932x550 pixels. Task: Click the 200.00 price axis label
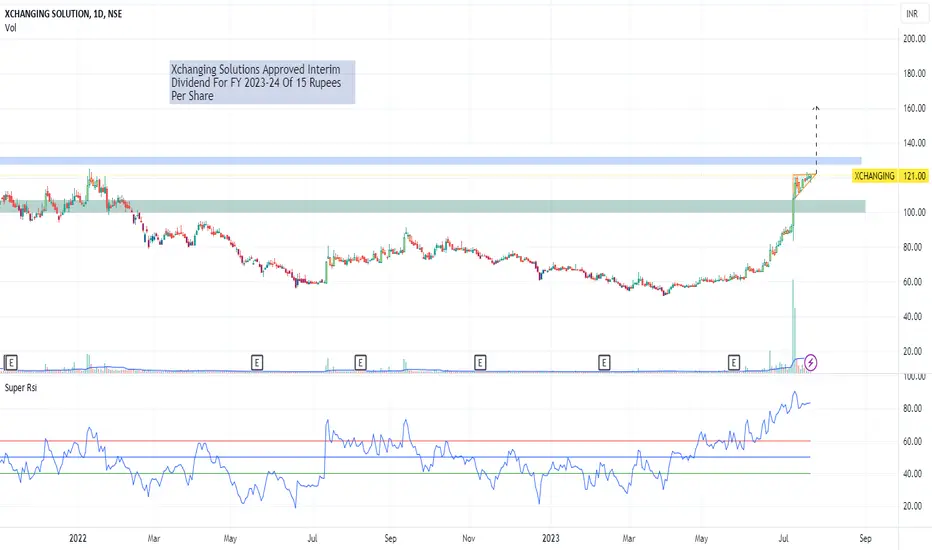click(x=914, y=39)
